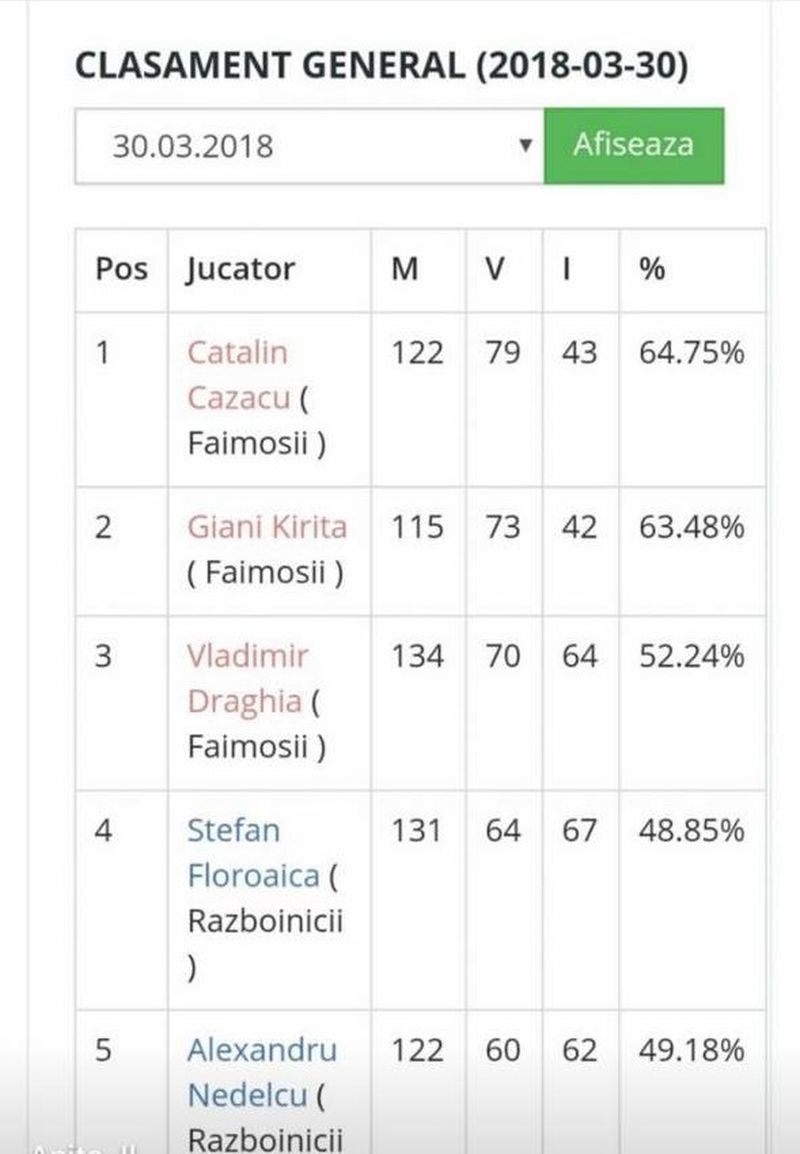Click the M column header

[x=404, y=269]
